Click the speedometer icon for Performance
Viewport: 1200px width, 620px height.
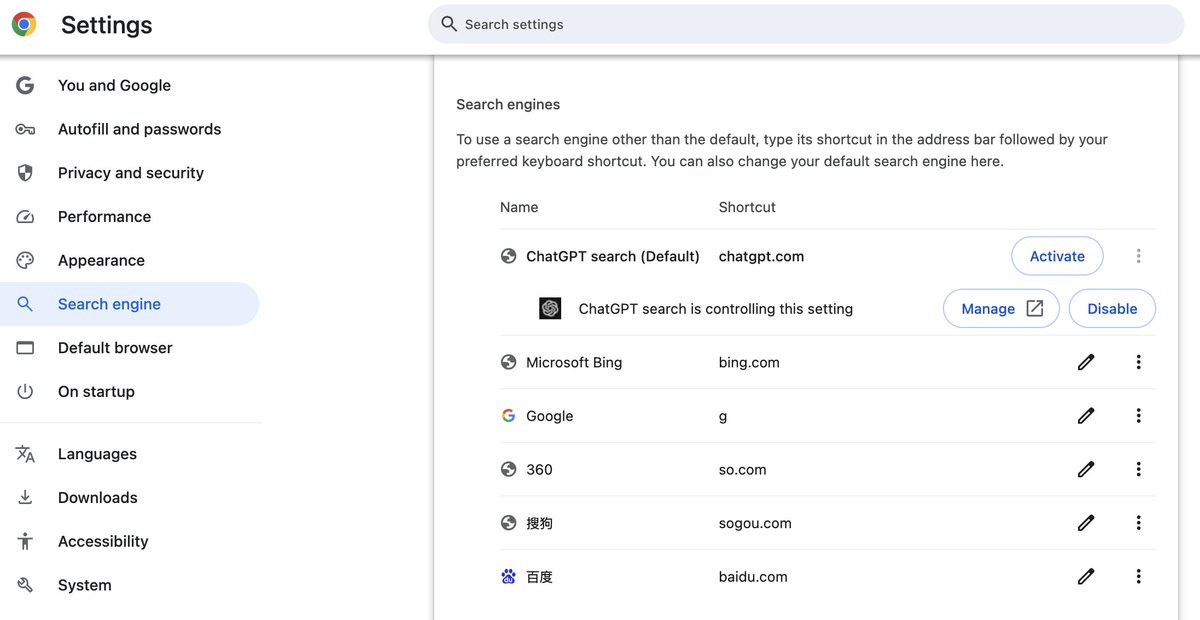coord(25,217)
